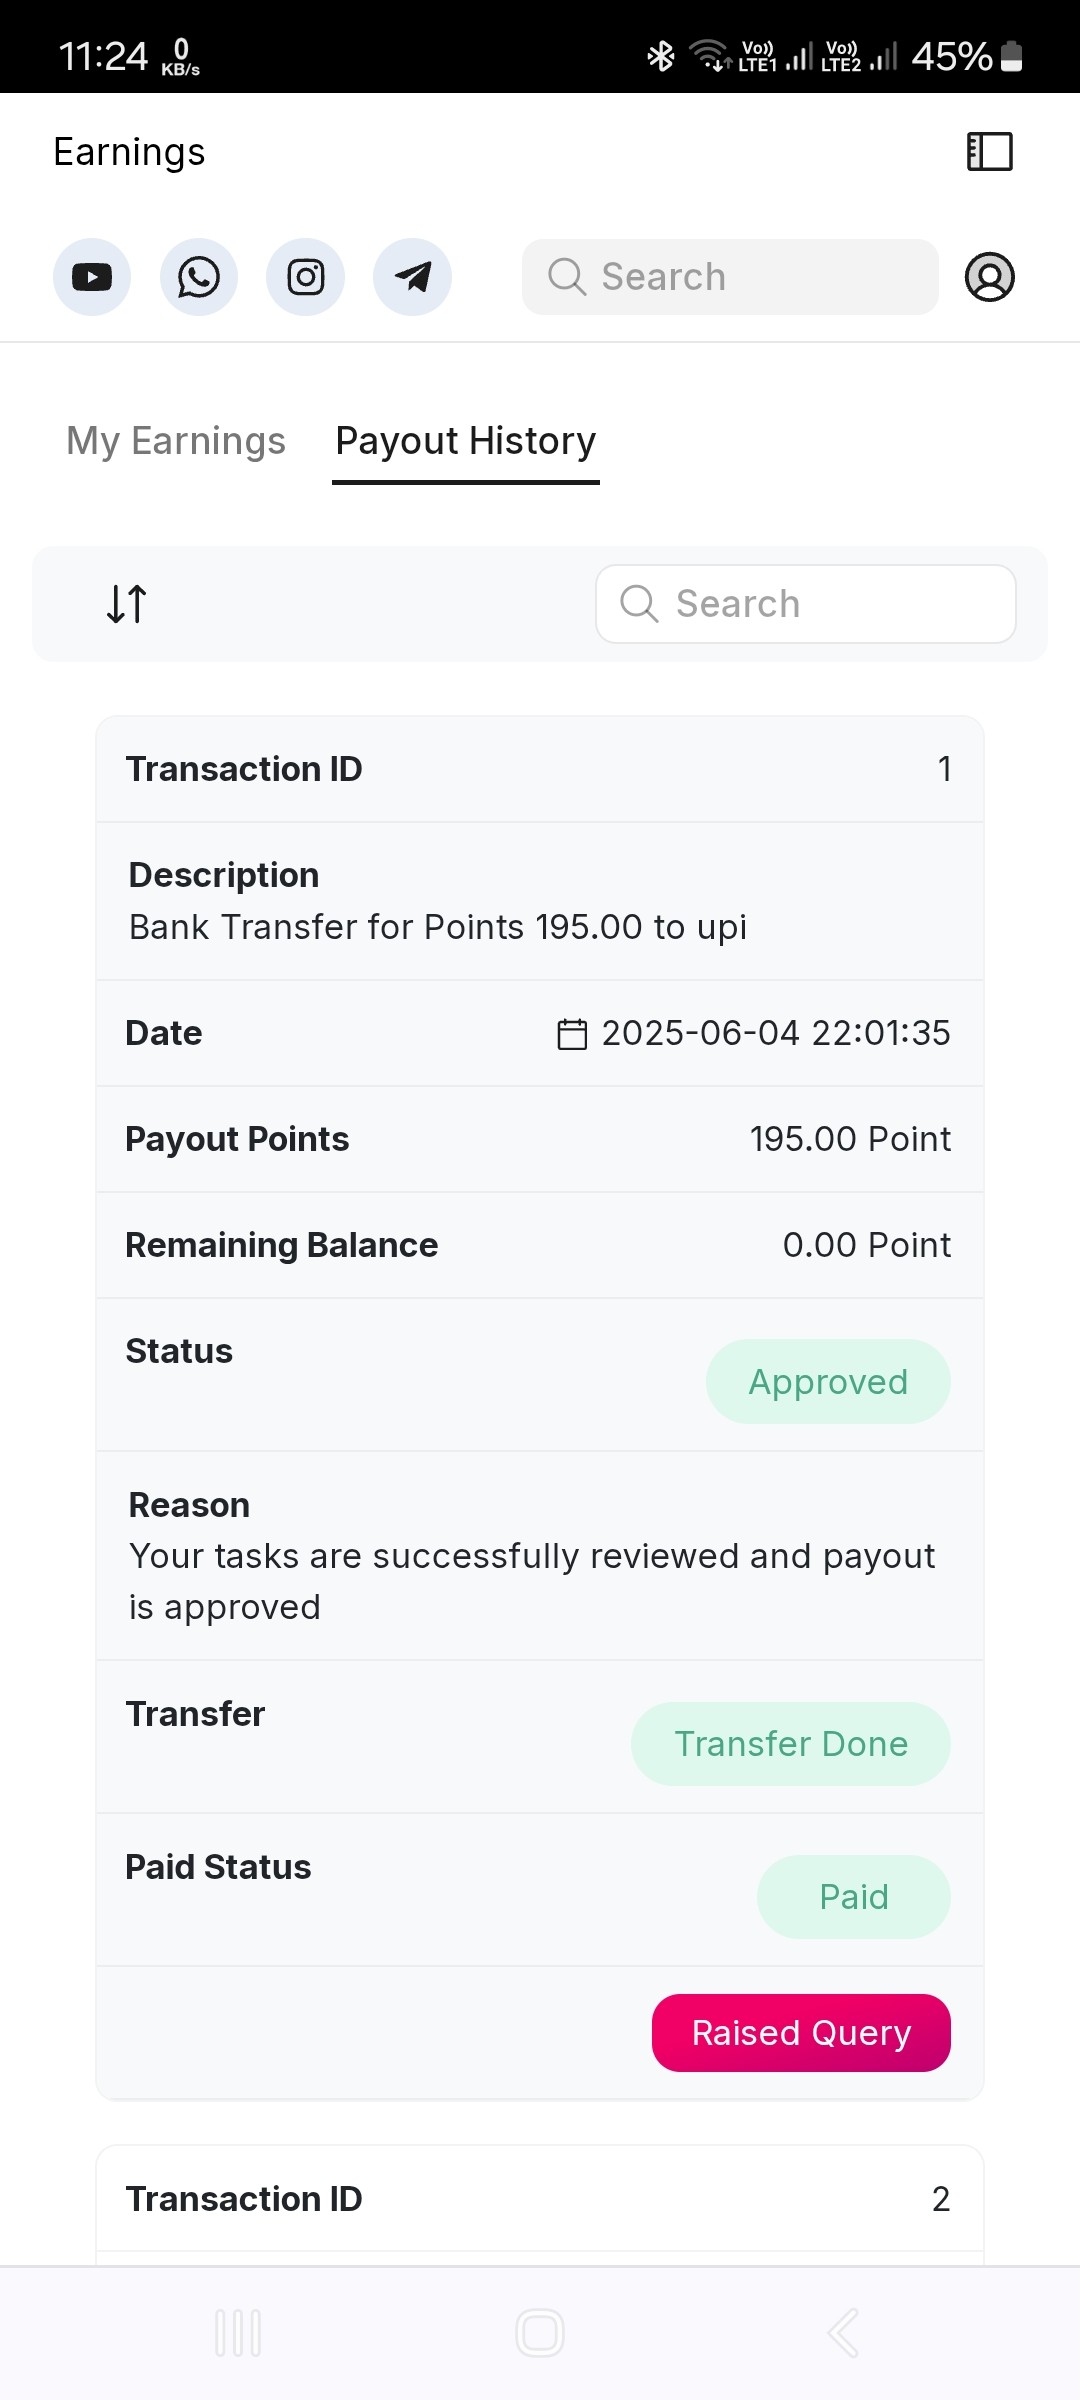This screenshot has height=2400, width=1080.
Task: Focus the top header Search field
Action: [730, 277]
